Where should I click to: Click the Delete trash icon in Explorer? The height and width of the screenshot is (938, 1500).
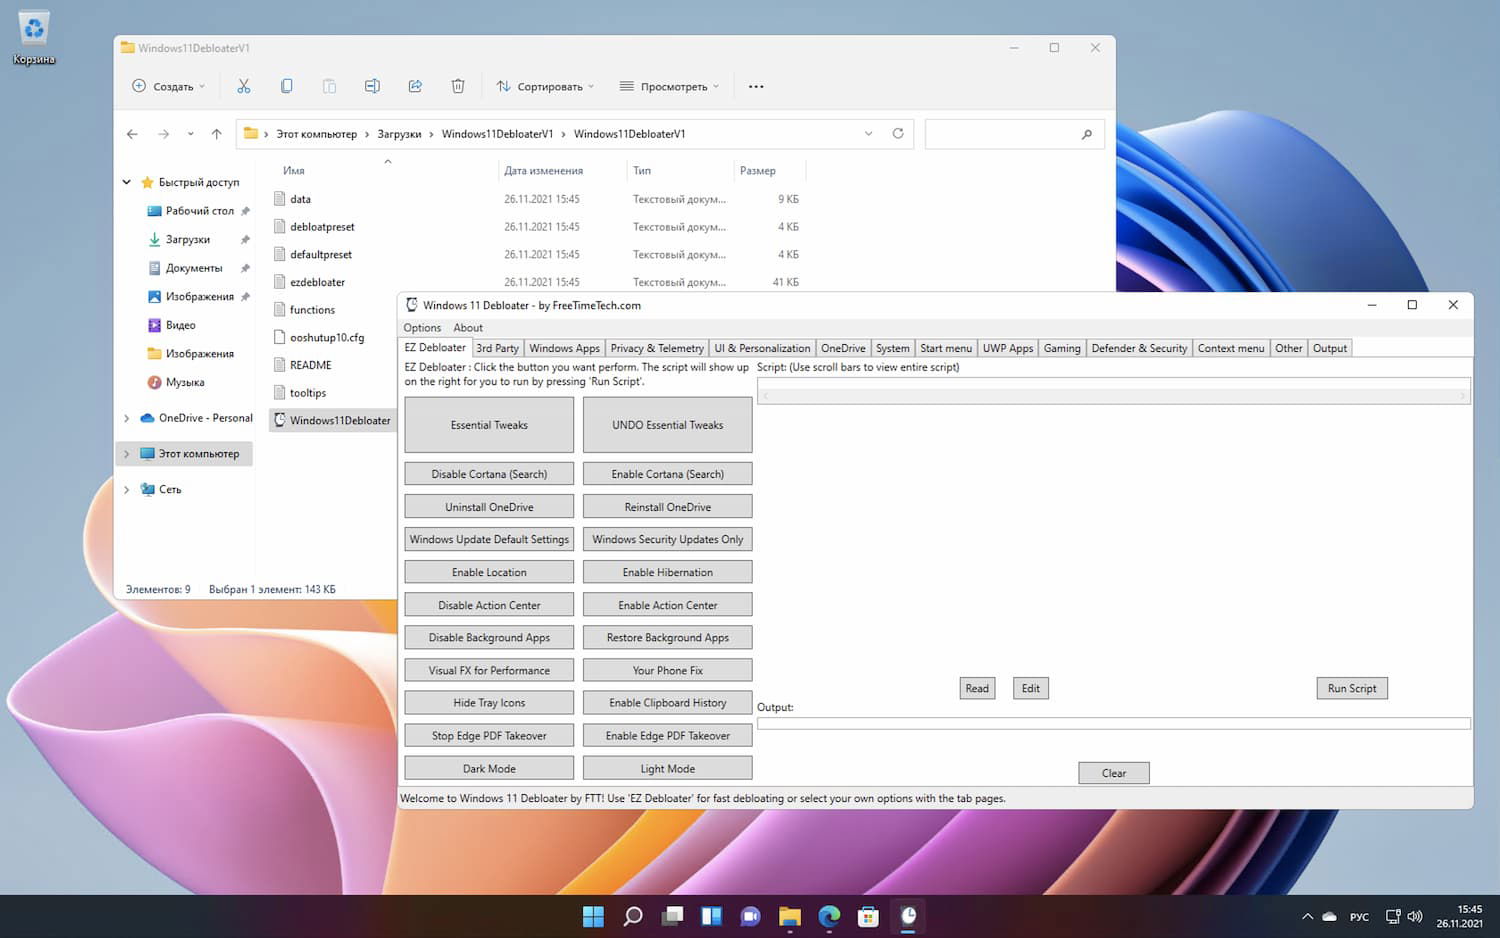click(458, 86)
